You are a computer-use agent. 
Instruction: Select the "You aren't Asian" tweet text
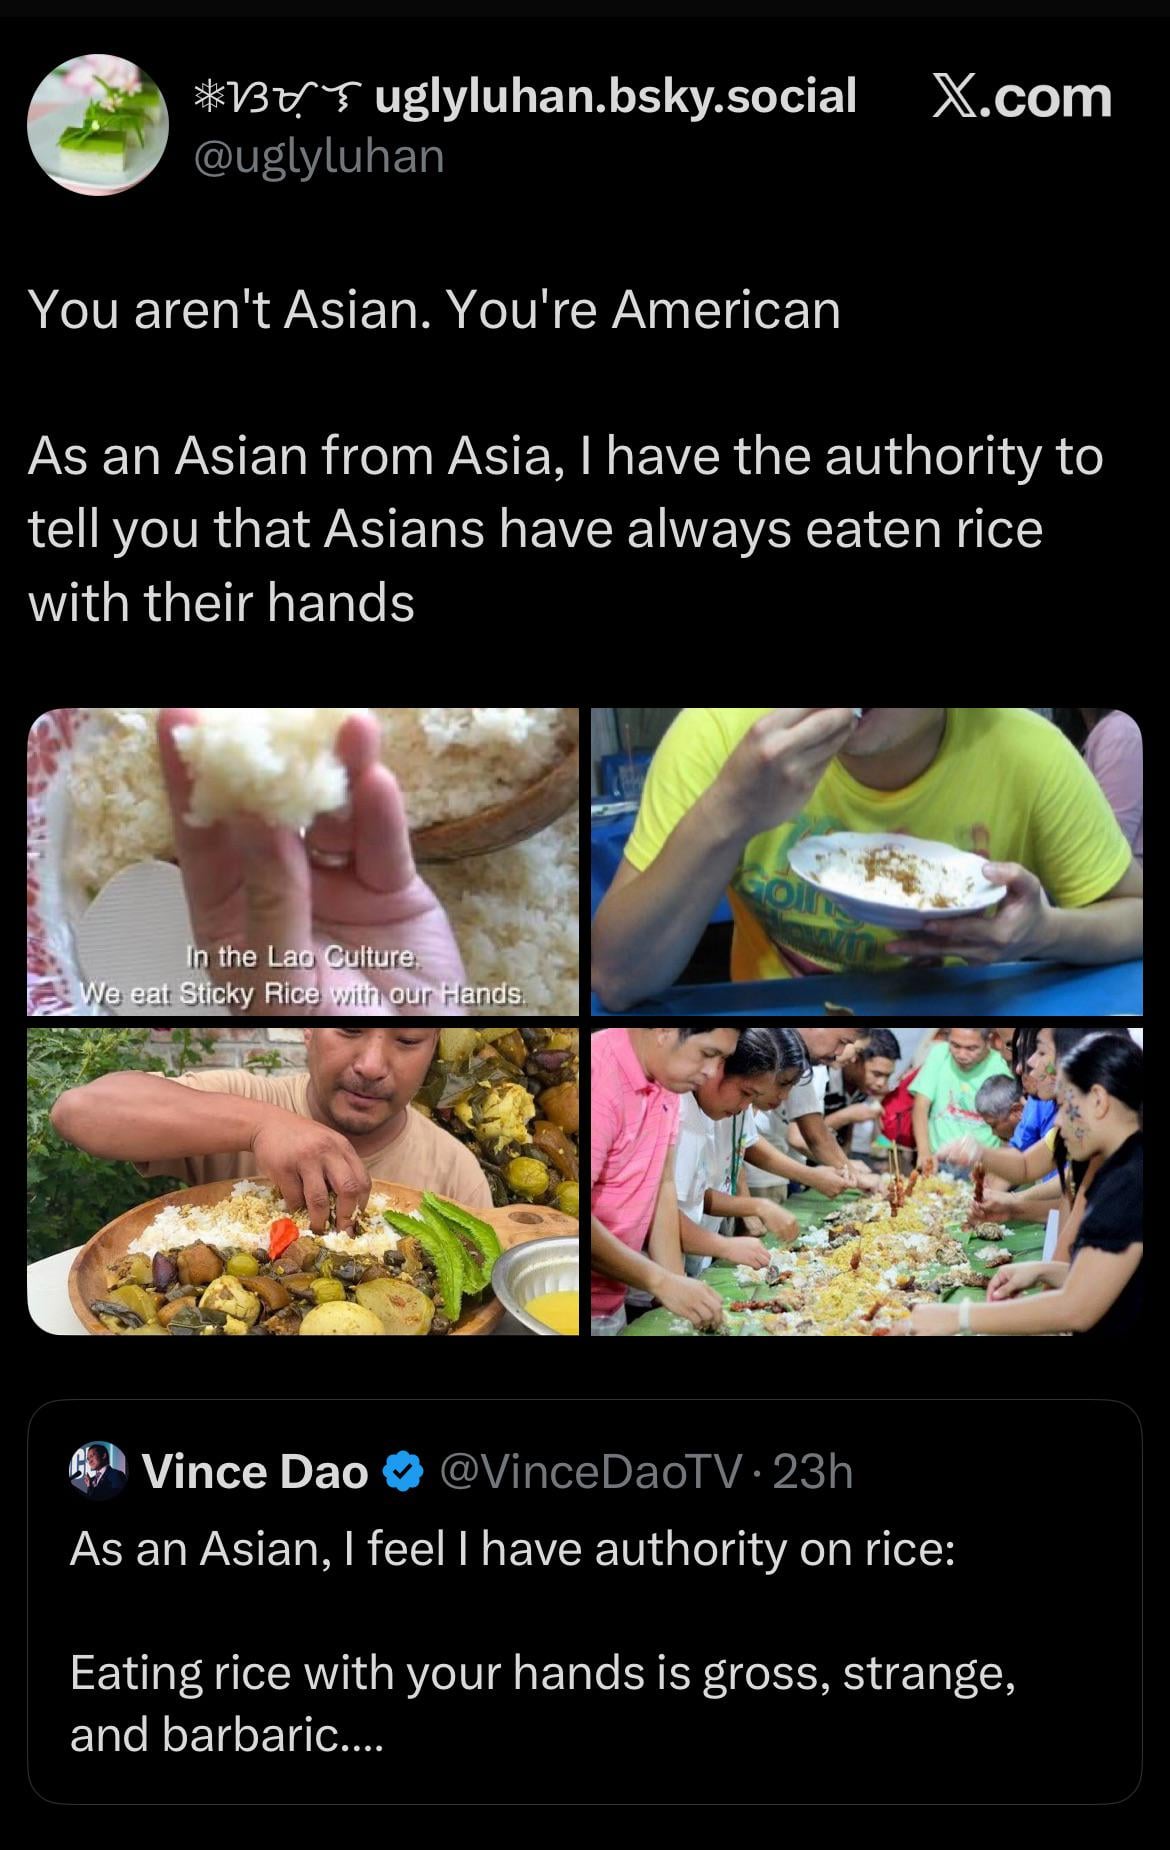coord(434,310)
